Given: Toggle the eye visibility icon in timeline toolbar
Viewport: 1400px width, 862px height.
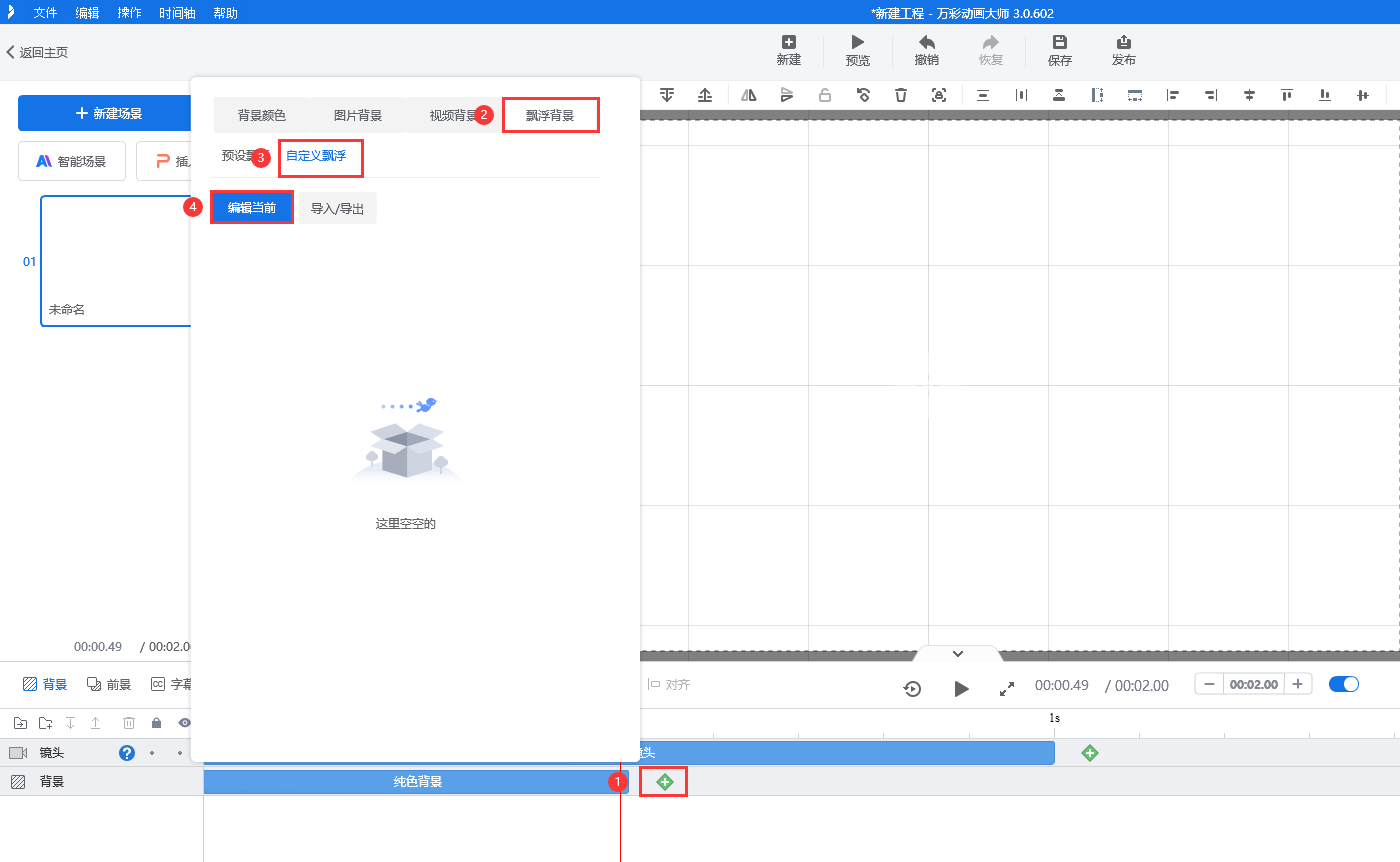Looking at the screenshot, I should coord(184,723).
